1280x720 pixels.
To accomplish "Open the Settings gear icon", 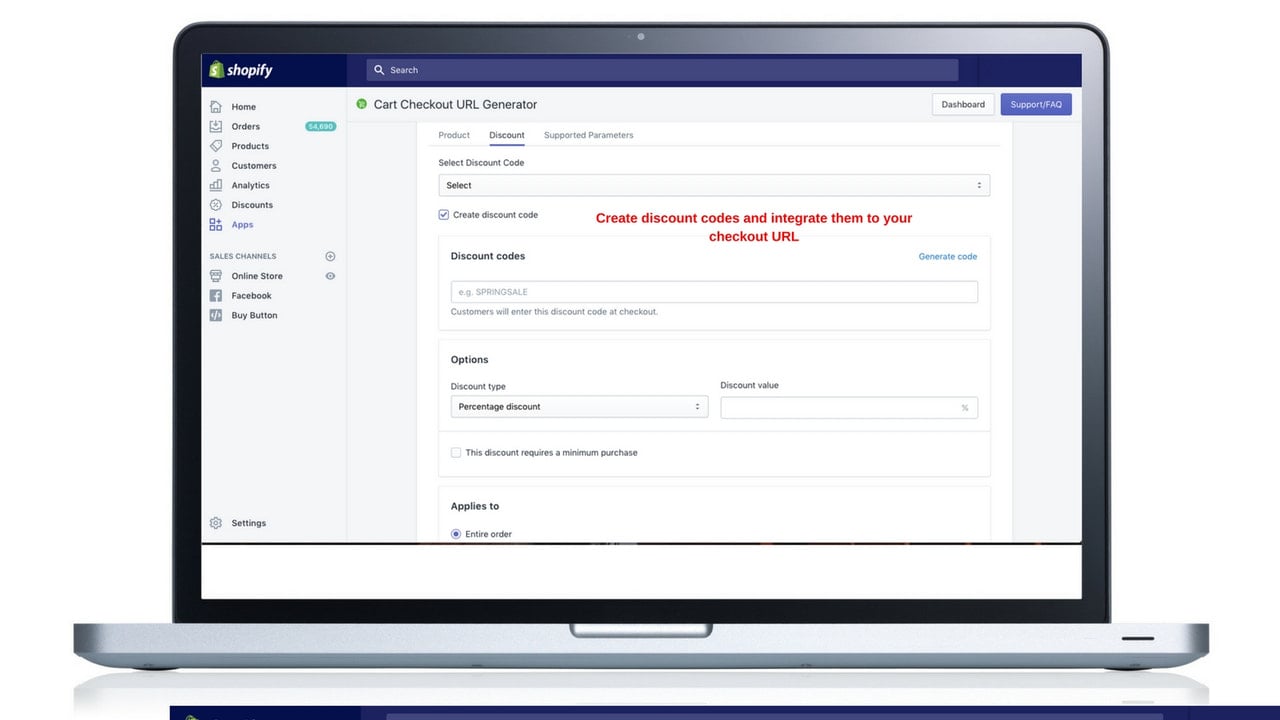I will 216,523.
